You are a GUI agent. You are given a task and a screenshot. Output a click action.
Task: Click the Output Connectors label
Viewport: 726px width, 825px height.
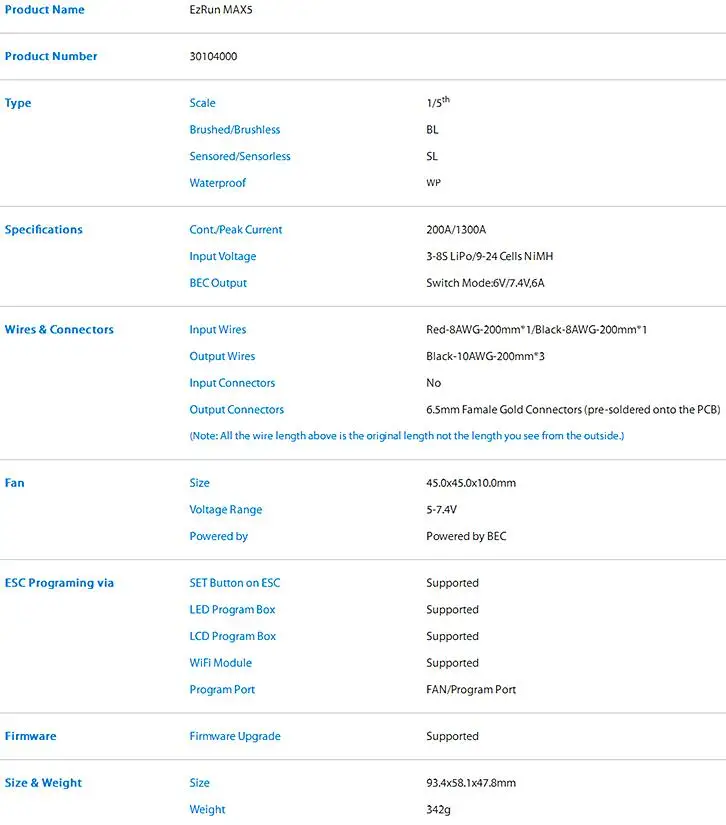click(237, 409)
